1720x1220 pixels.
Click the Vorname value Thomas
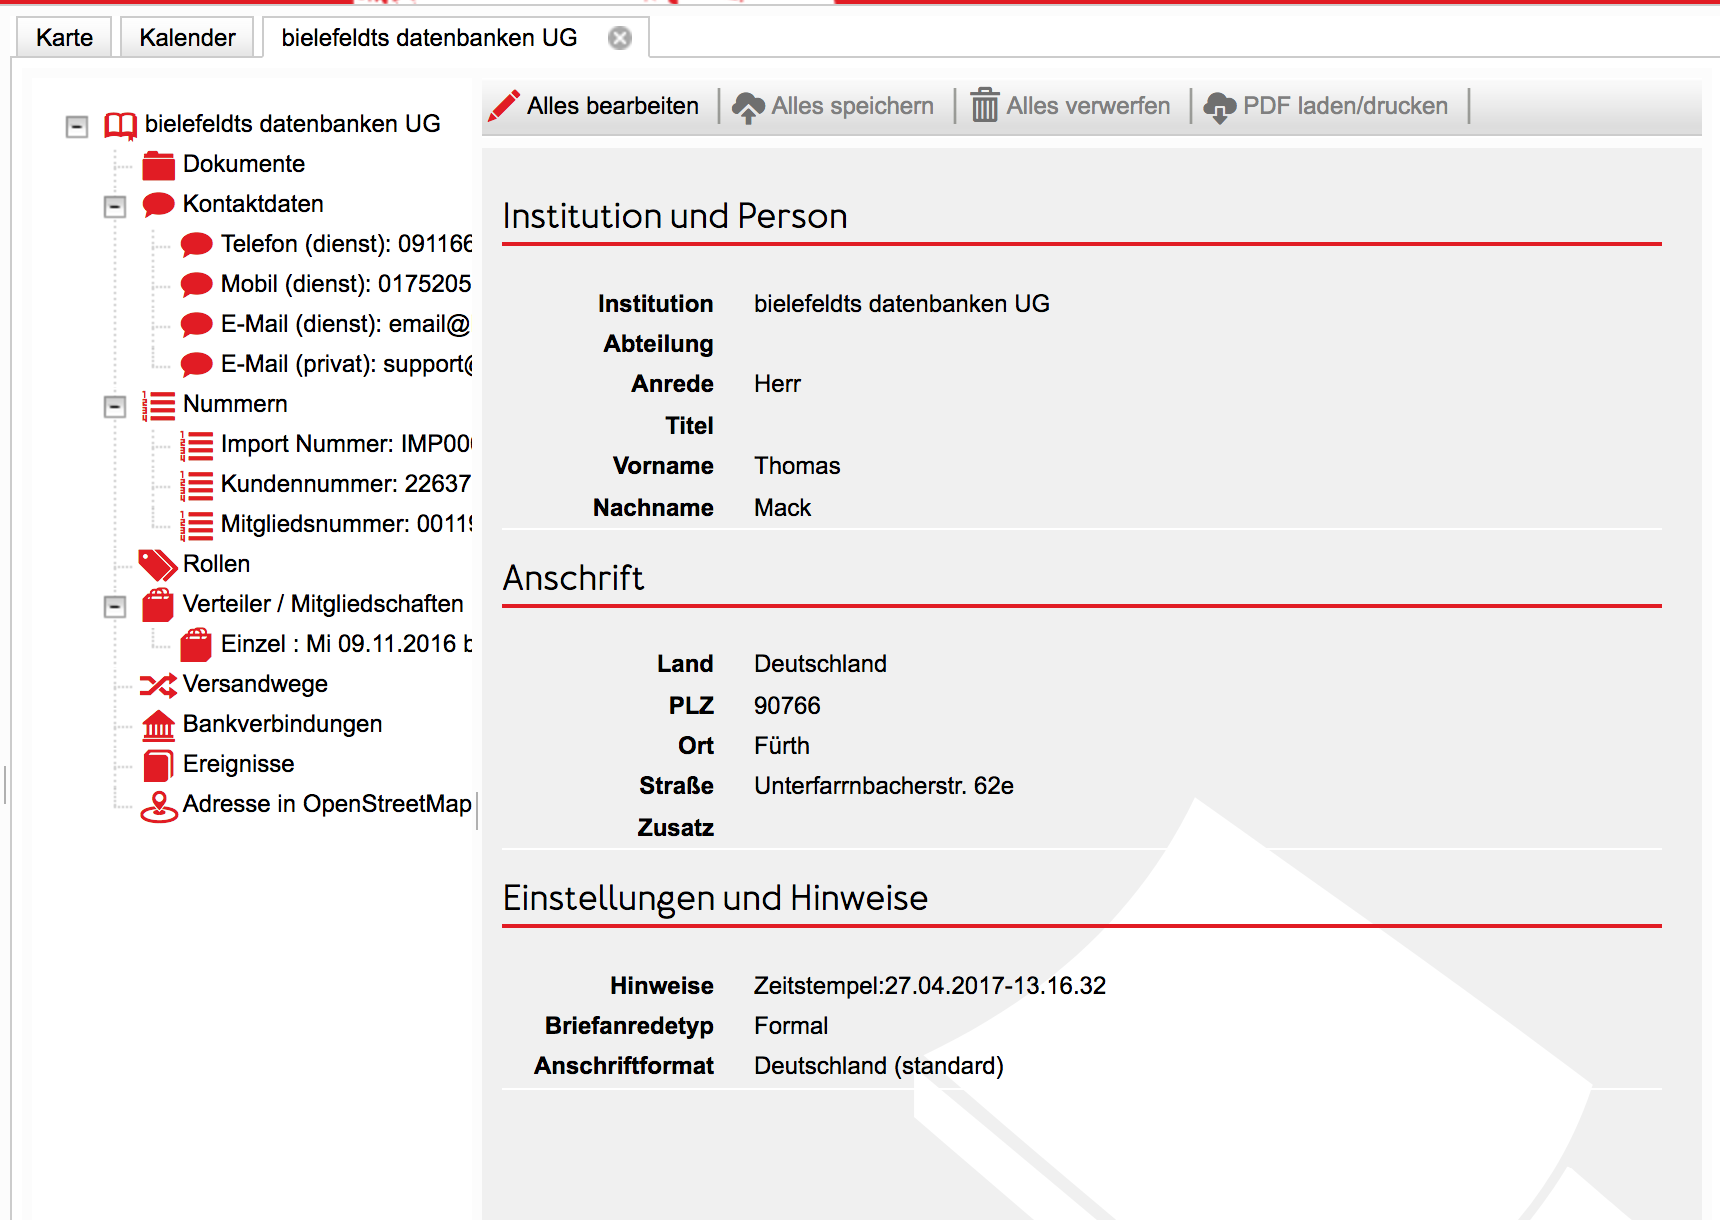(797, 466)
